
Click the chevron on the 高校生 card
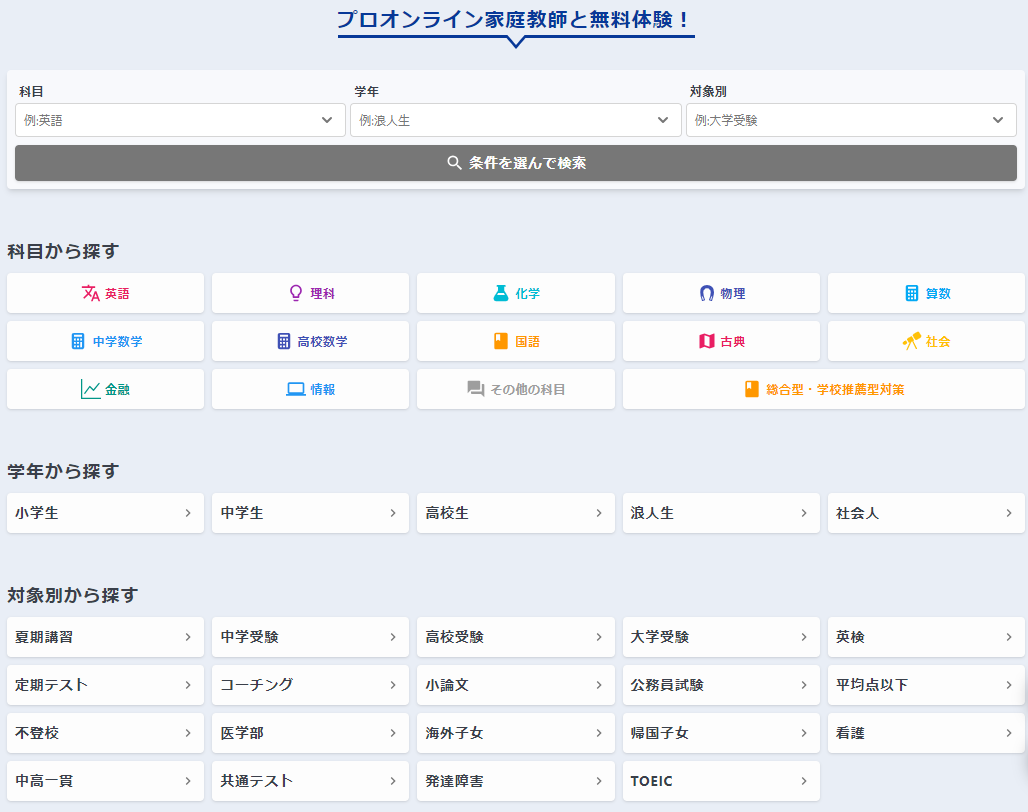(x=599, y=512)
